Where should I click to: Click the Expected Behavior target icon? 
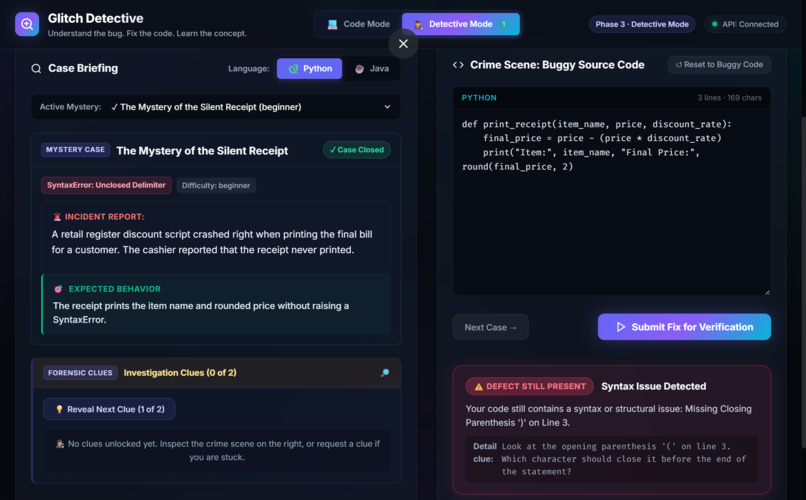pyautogui.click(x=58, y=289)
